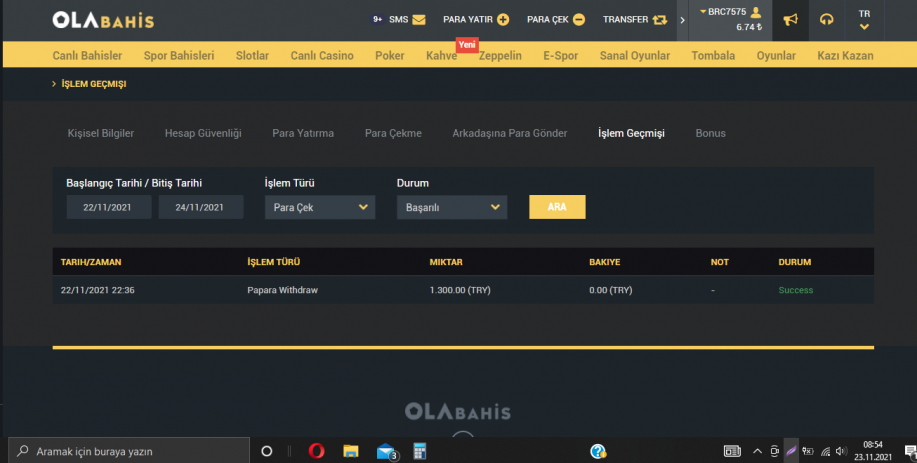Screen dimensions: 917x463
Task: Open Sanal Oyunlar menu
Action: click(635, 56)
